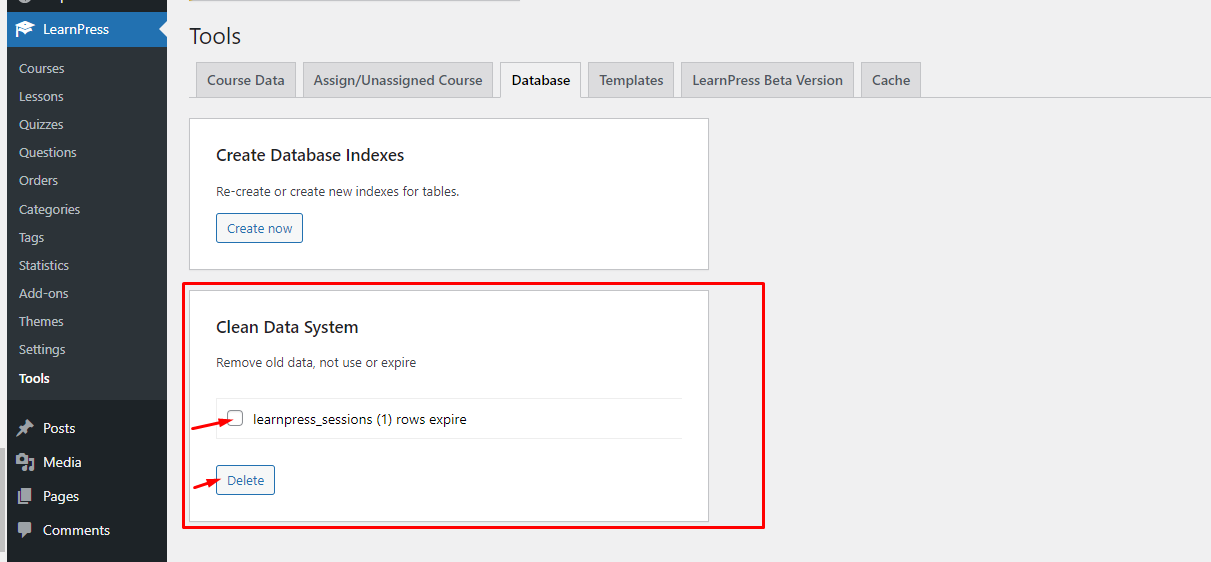This screenshot has height=562, width=1211.
Task: Navigate to Categories in sidebar
Action: click(x=50, y=209)
